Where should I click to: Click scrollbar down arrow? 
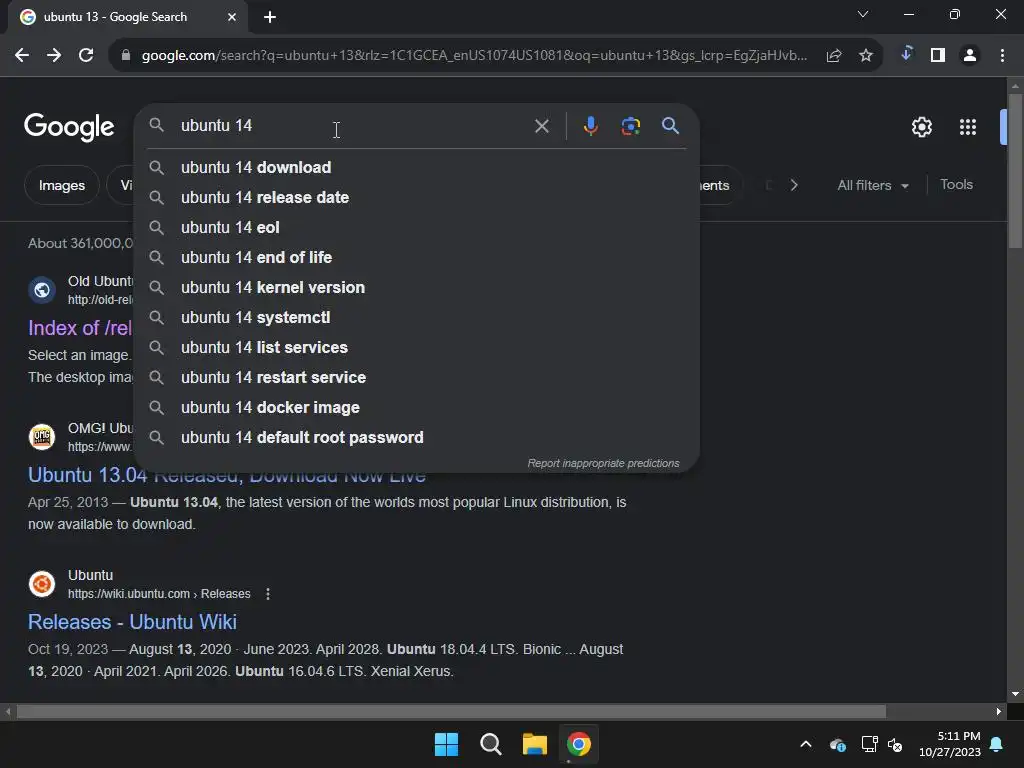(x=1015, y=694)
